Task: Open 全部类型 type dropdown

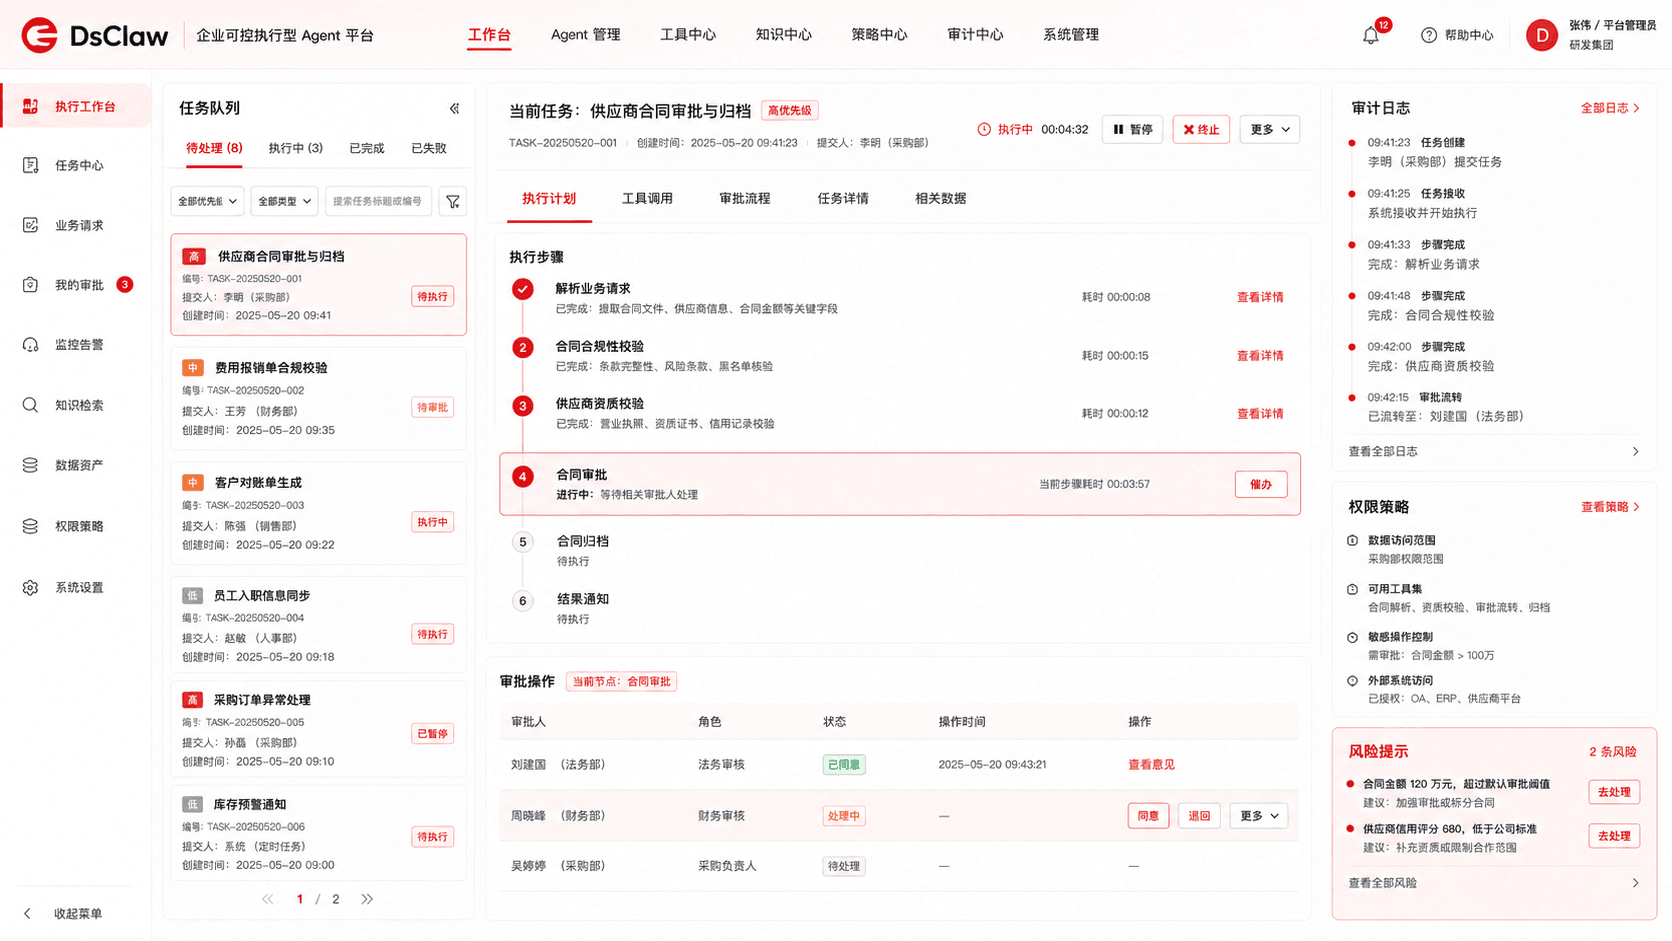Action: pos(284,201)
